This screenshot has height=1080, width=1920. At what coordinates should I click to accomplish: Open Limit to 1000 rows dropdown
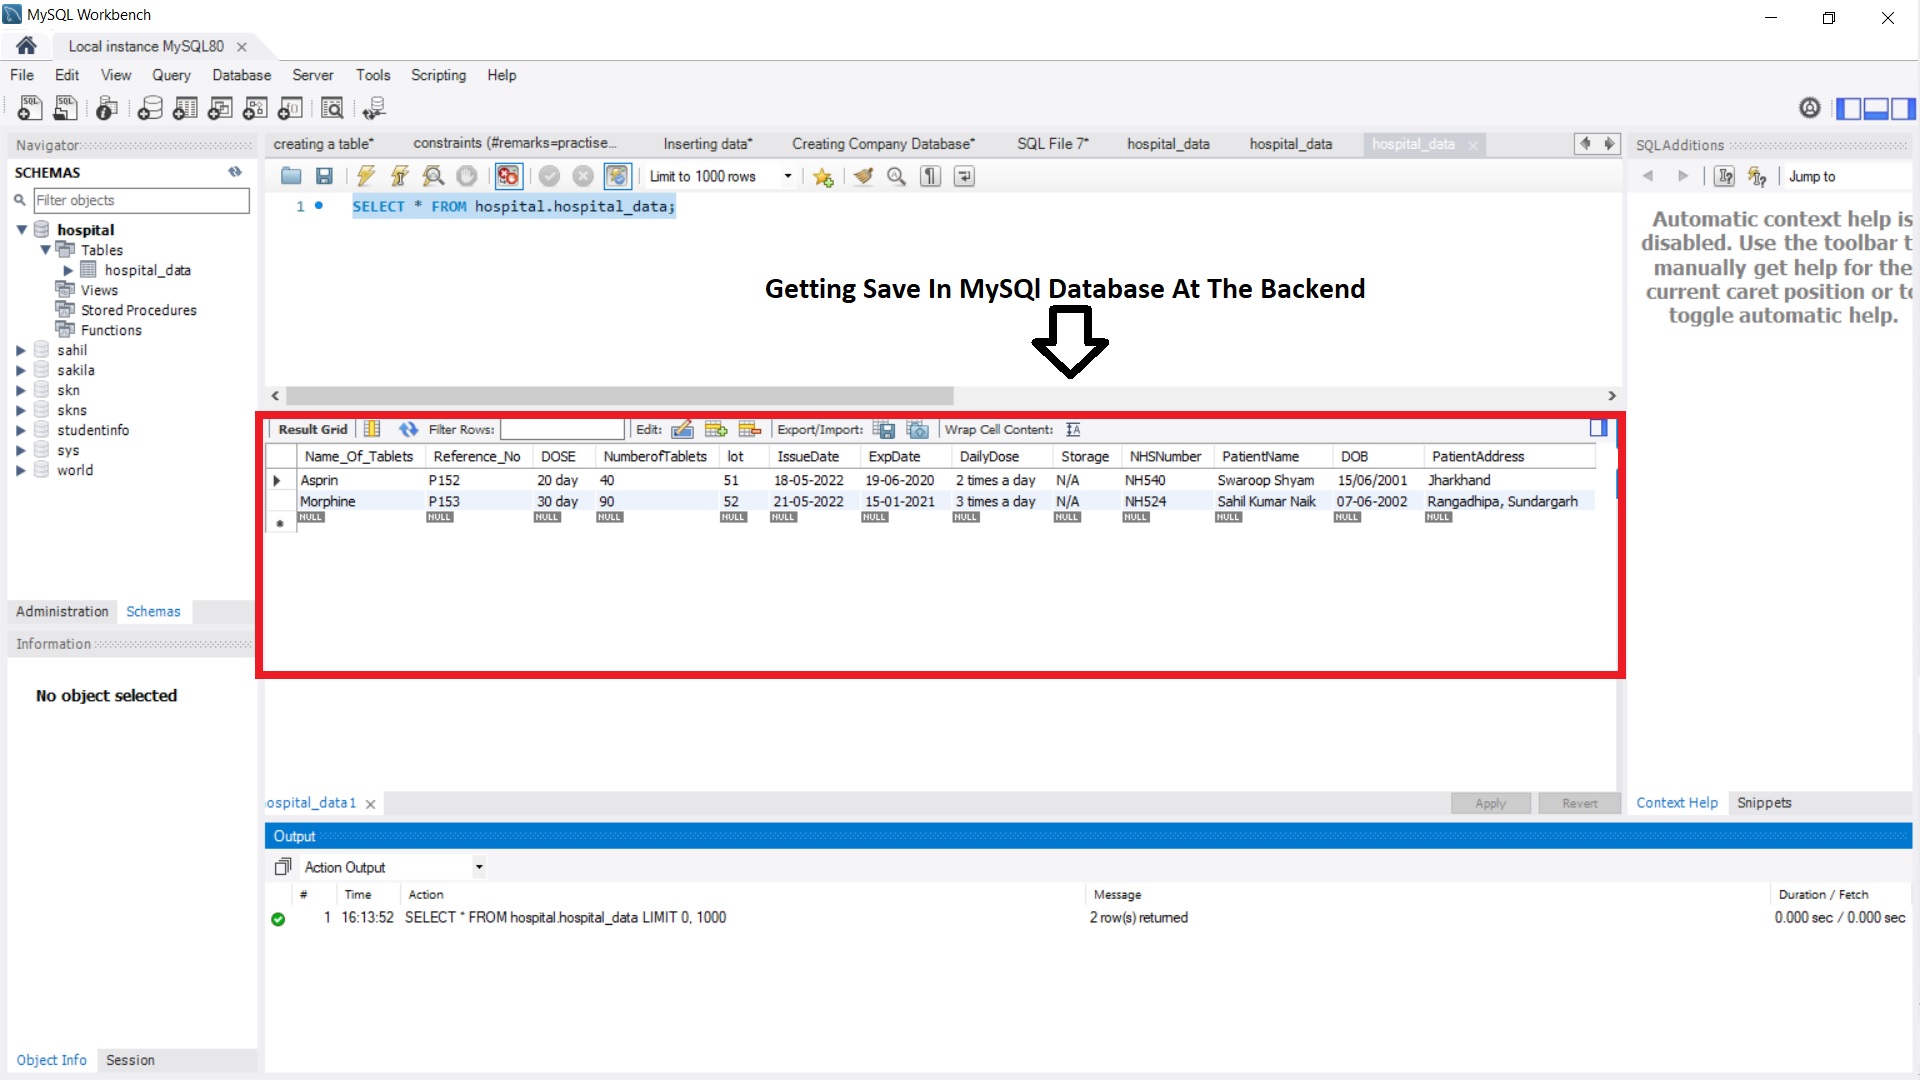[788, 176]
